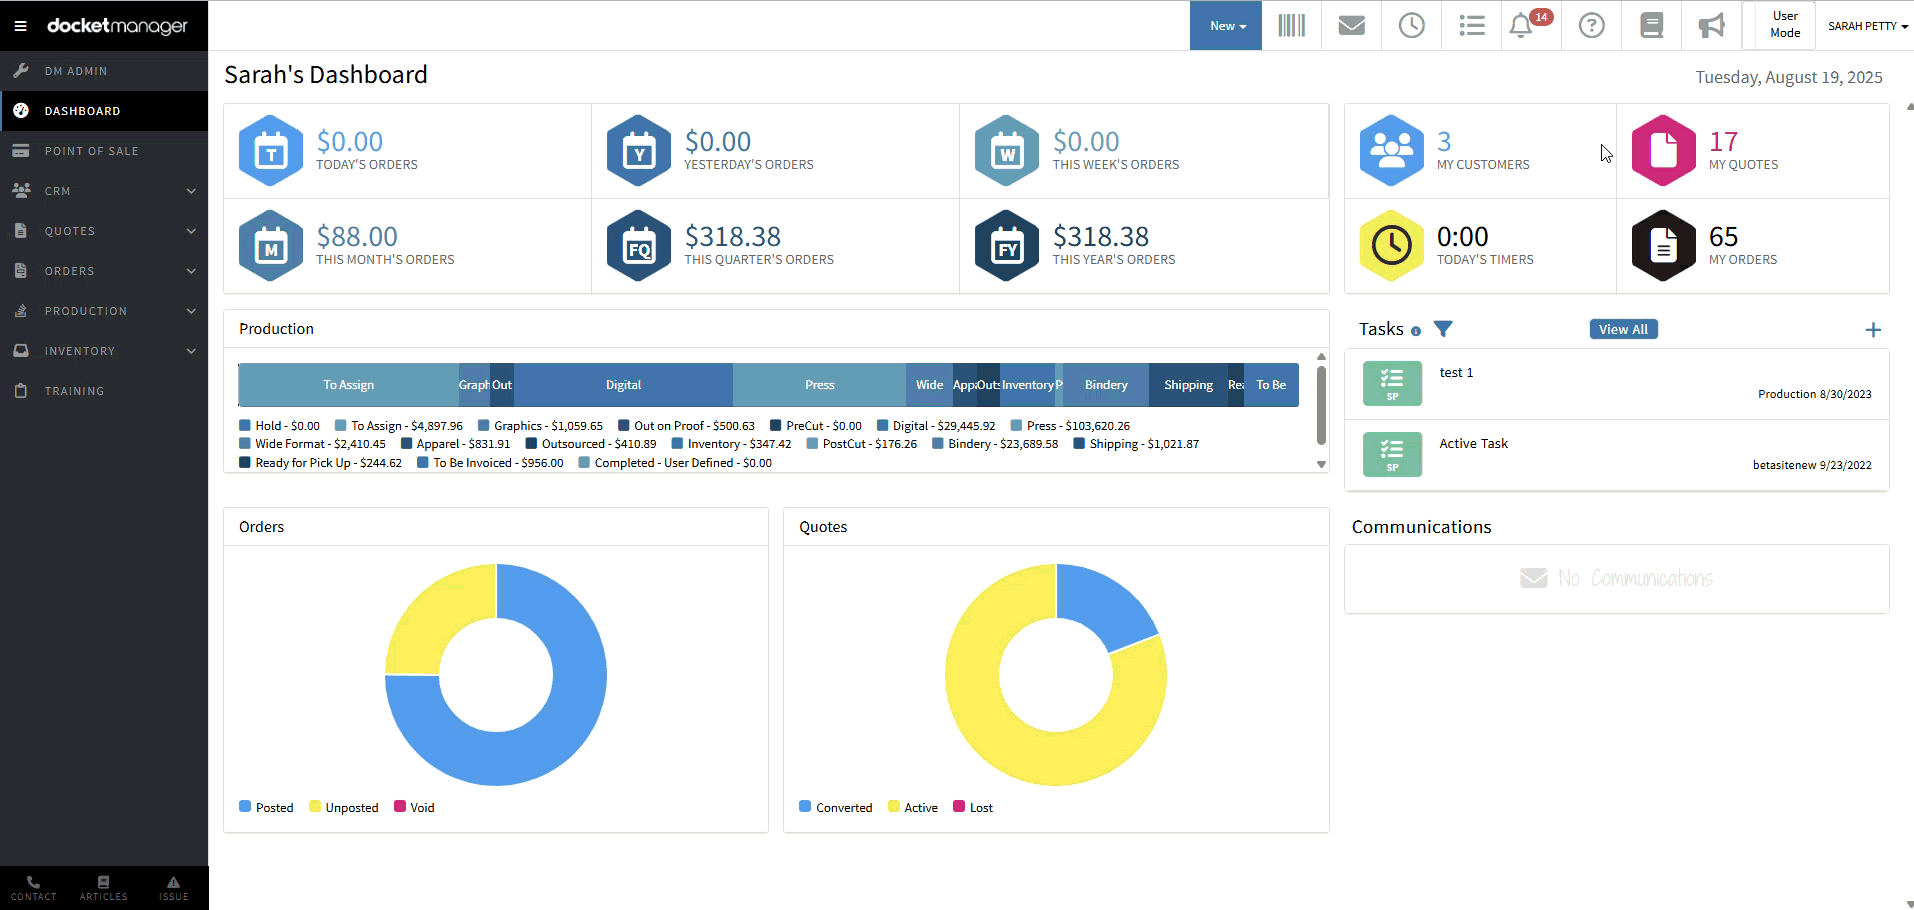Open Training in the sidebar

click(x=74, y=391)
